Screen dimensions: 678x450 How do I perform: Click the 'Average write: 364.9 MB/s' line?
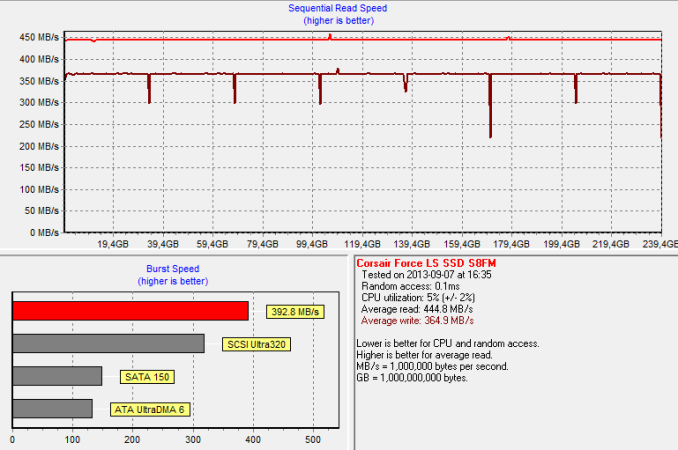[417, 321]
